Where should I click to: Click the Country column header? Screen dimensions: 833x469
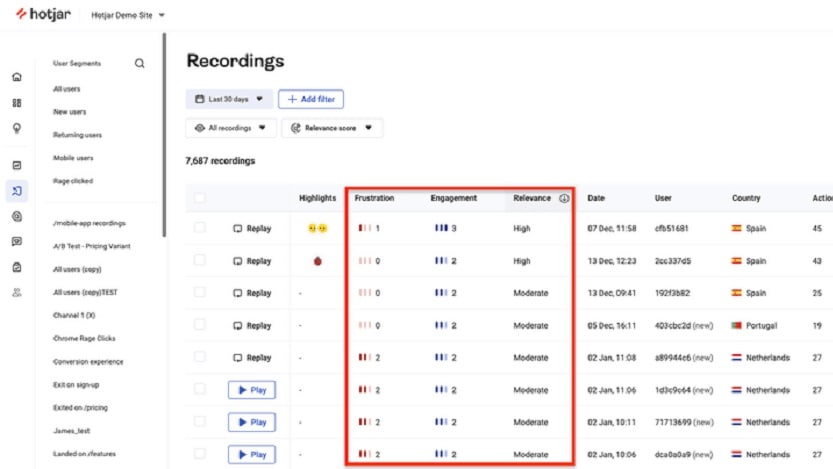coord(746,198)
